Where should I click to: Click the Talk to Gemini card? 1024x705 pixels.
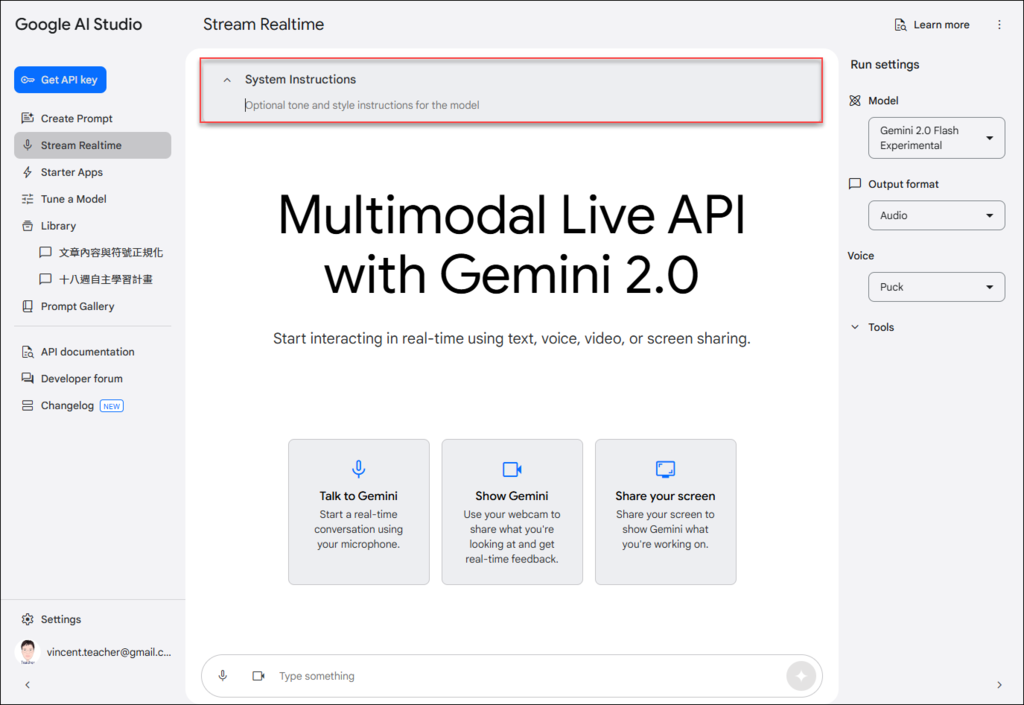coord(359,512)
